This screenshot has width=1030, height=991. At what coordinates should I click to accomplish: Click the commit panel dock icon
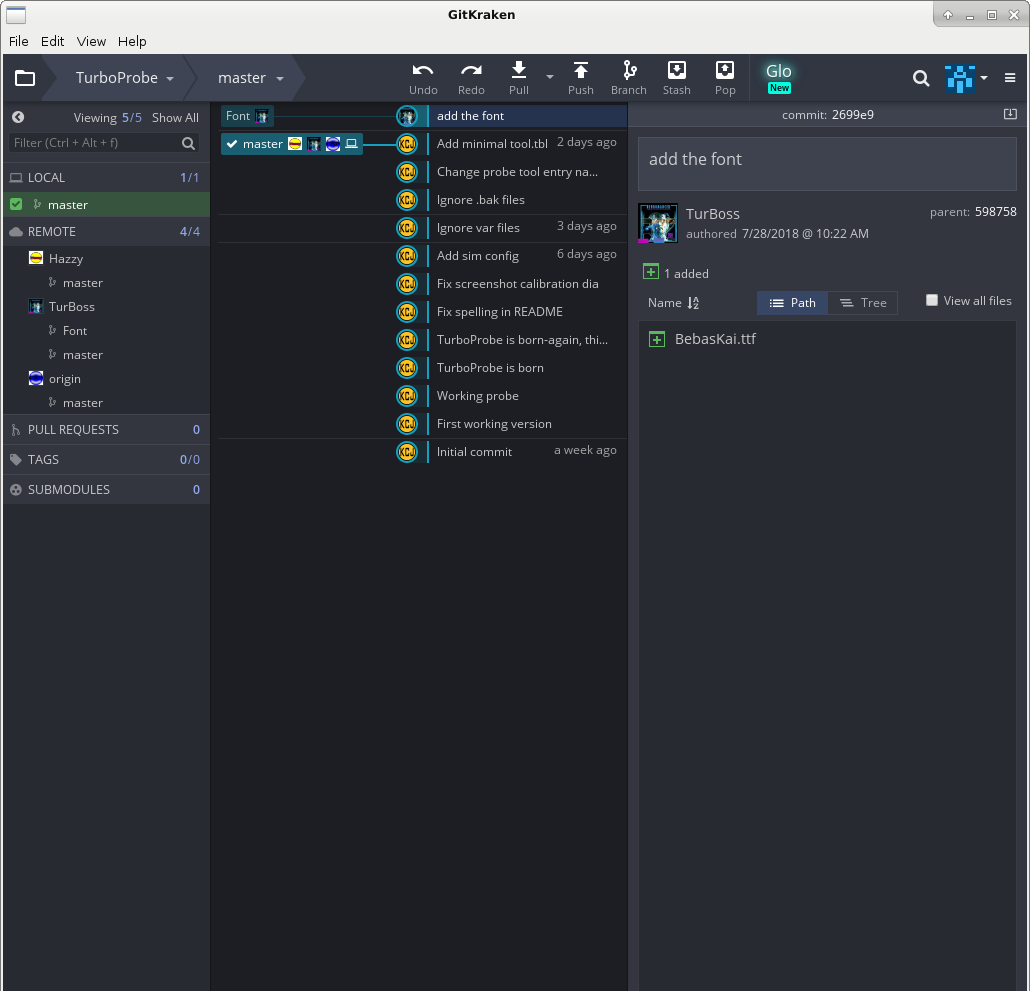pos(1010,114)
